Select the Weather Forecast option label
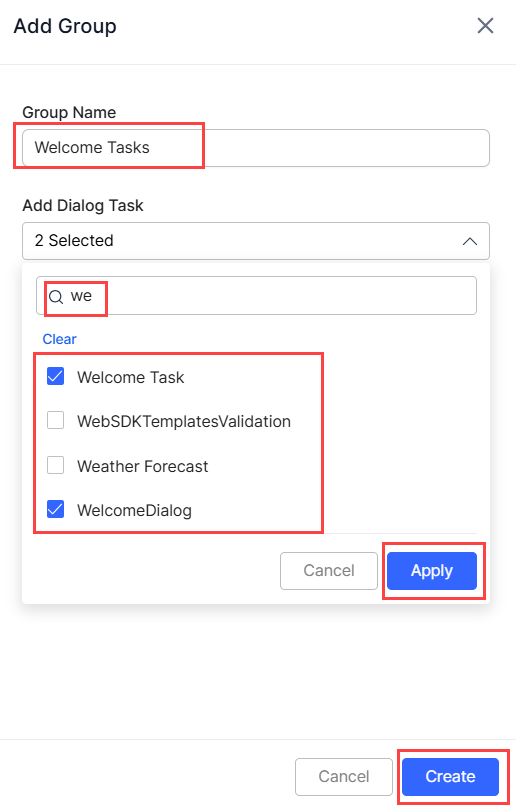516x805 pixels. coord(143,466)
